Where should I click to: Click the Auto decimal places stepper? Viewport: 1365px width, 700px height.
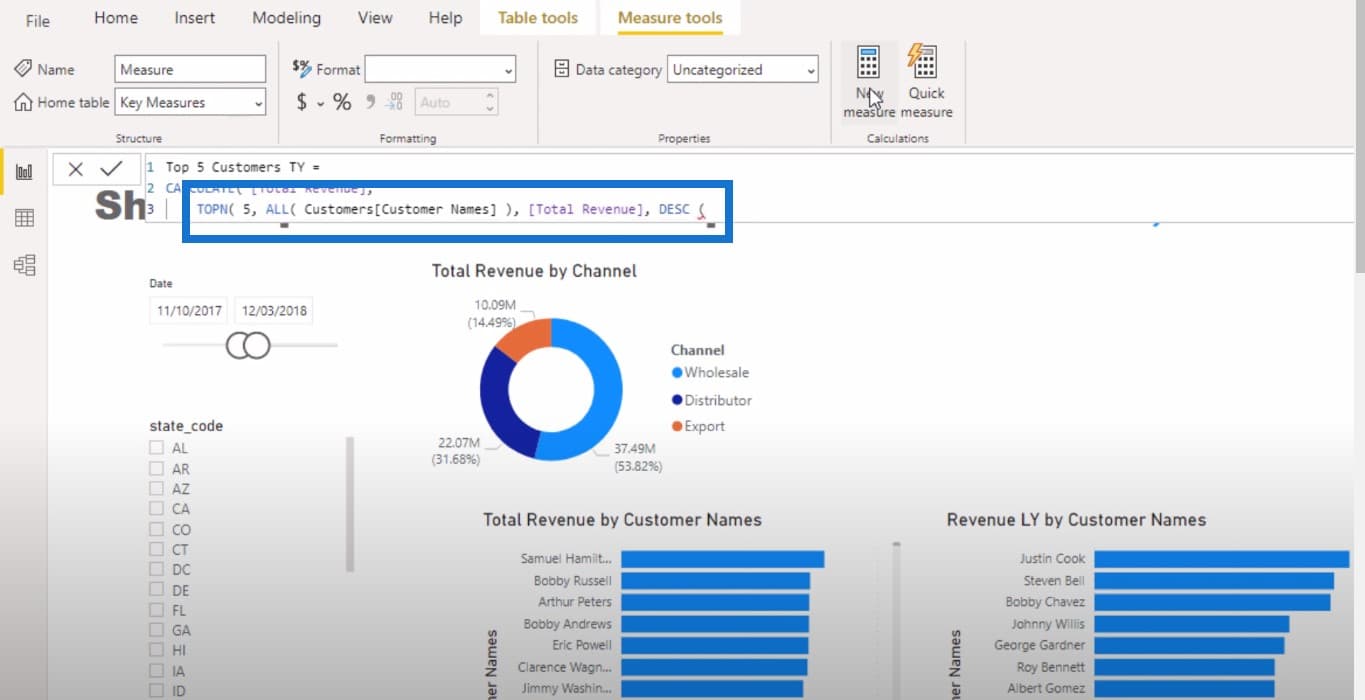pyautogui.click(x=490, y=102)
